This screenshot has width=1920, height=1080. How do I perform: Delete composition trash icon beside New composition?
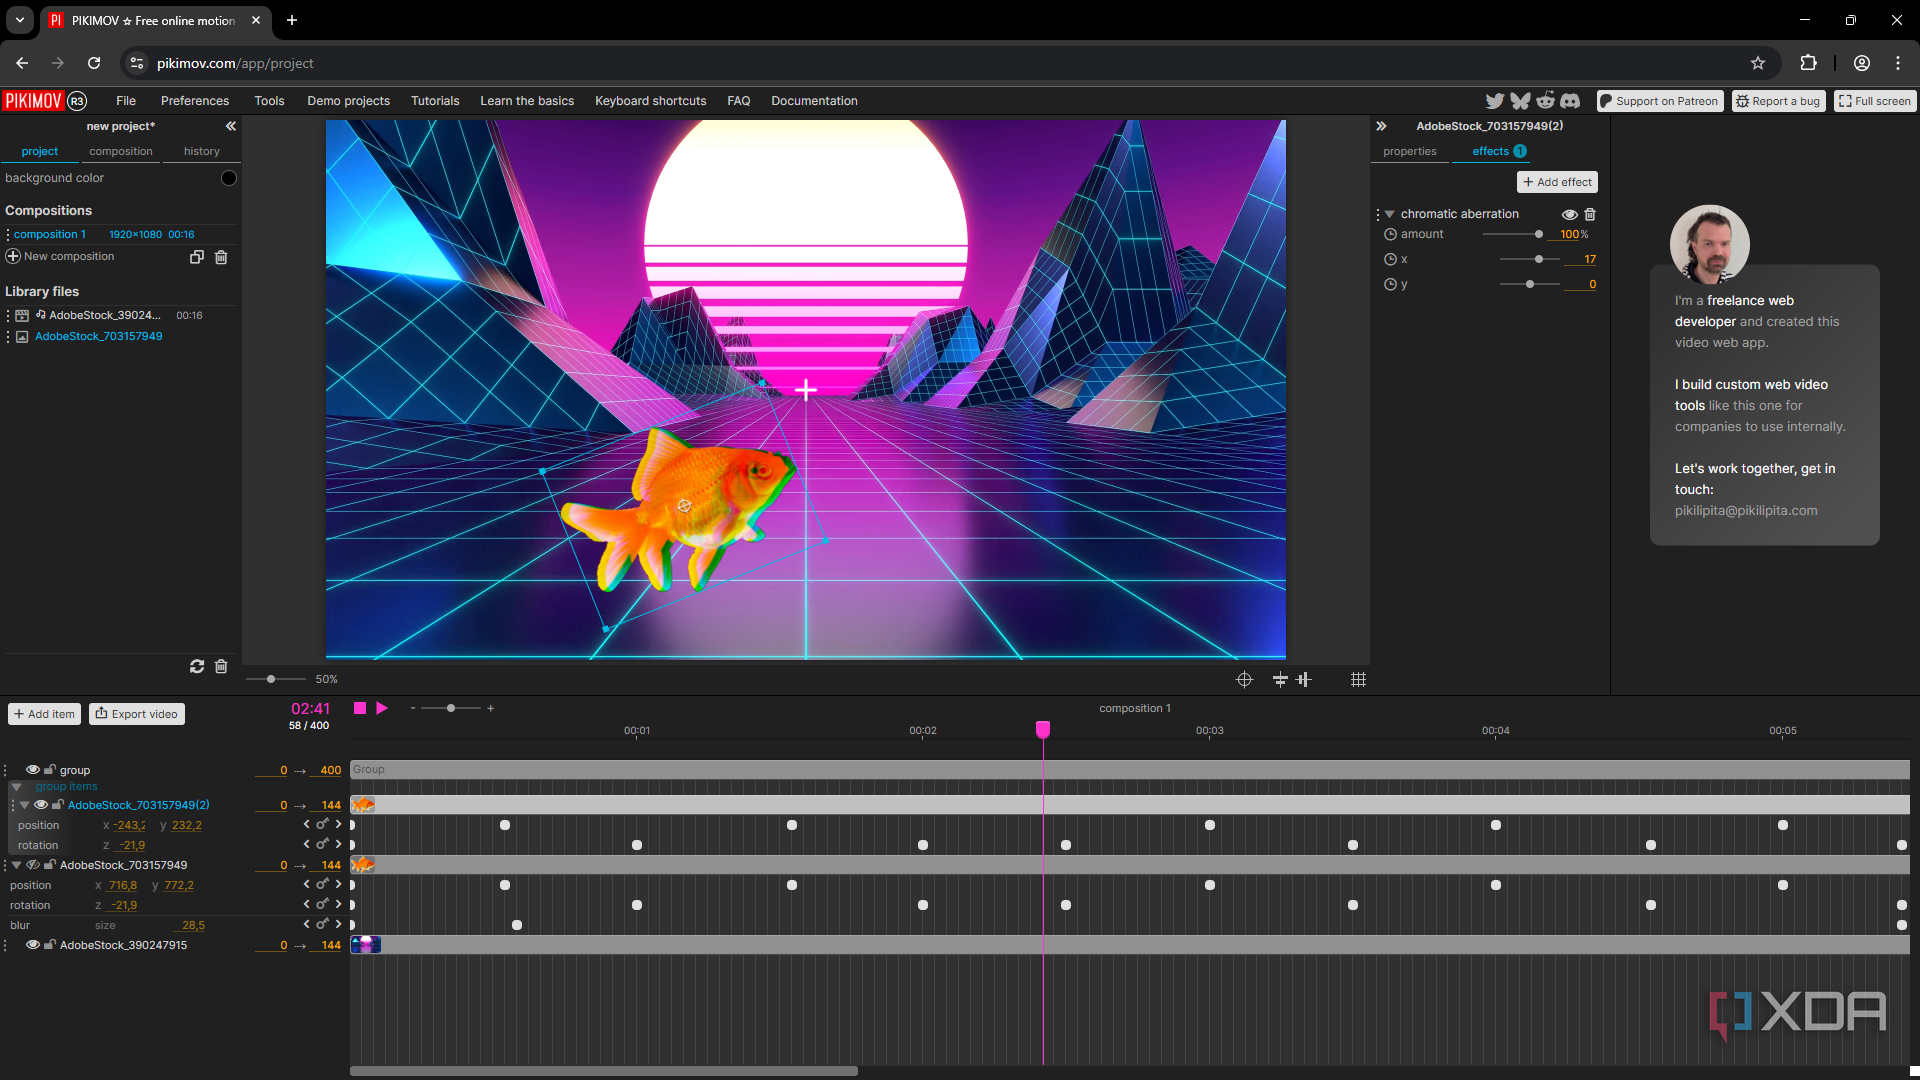click(221, 257)
